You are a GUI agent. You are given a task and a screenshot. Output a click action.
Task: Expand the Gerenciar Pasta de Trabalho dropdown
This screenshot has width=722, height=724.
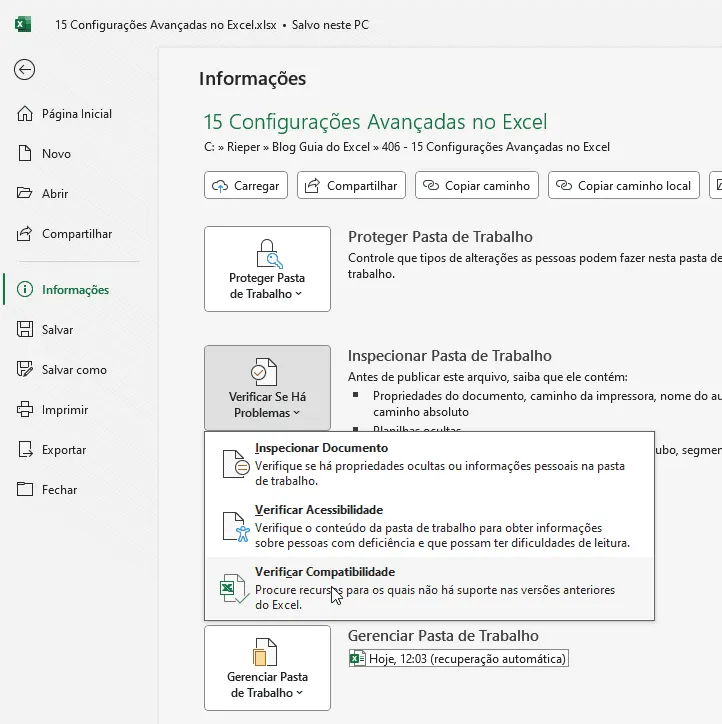point(267,668)
